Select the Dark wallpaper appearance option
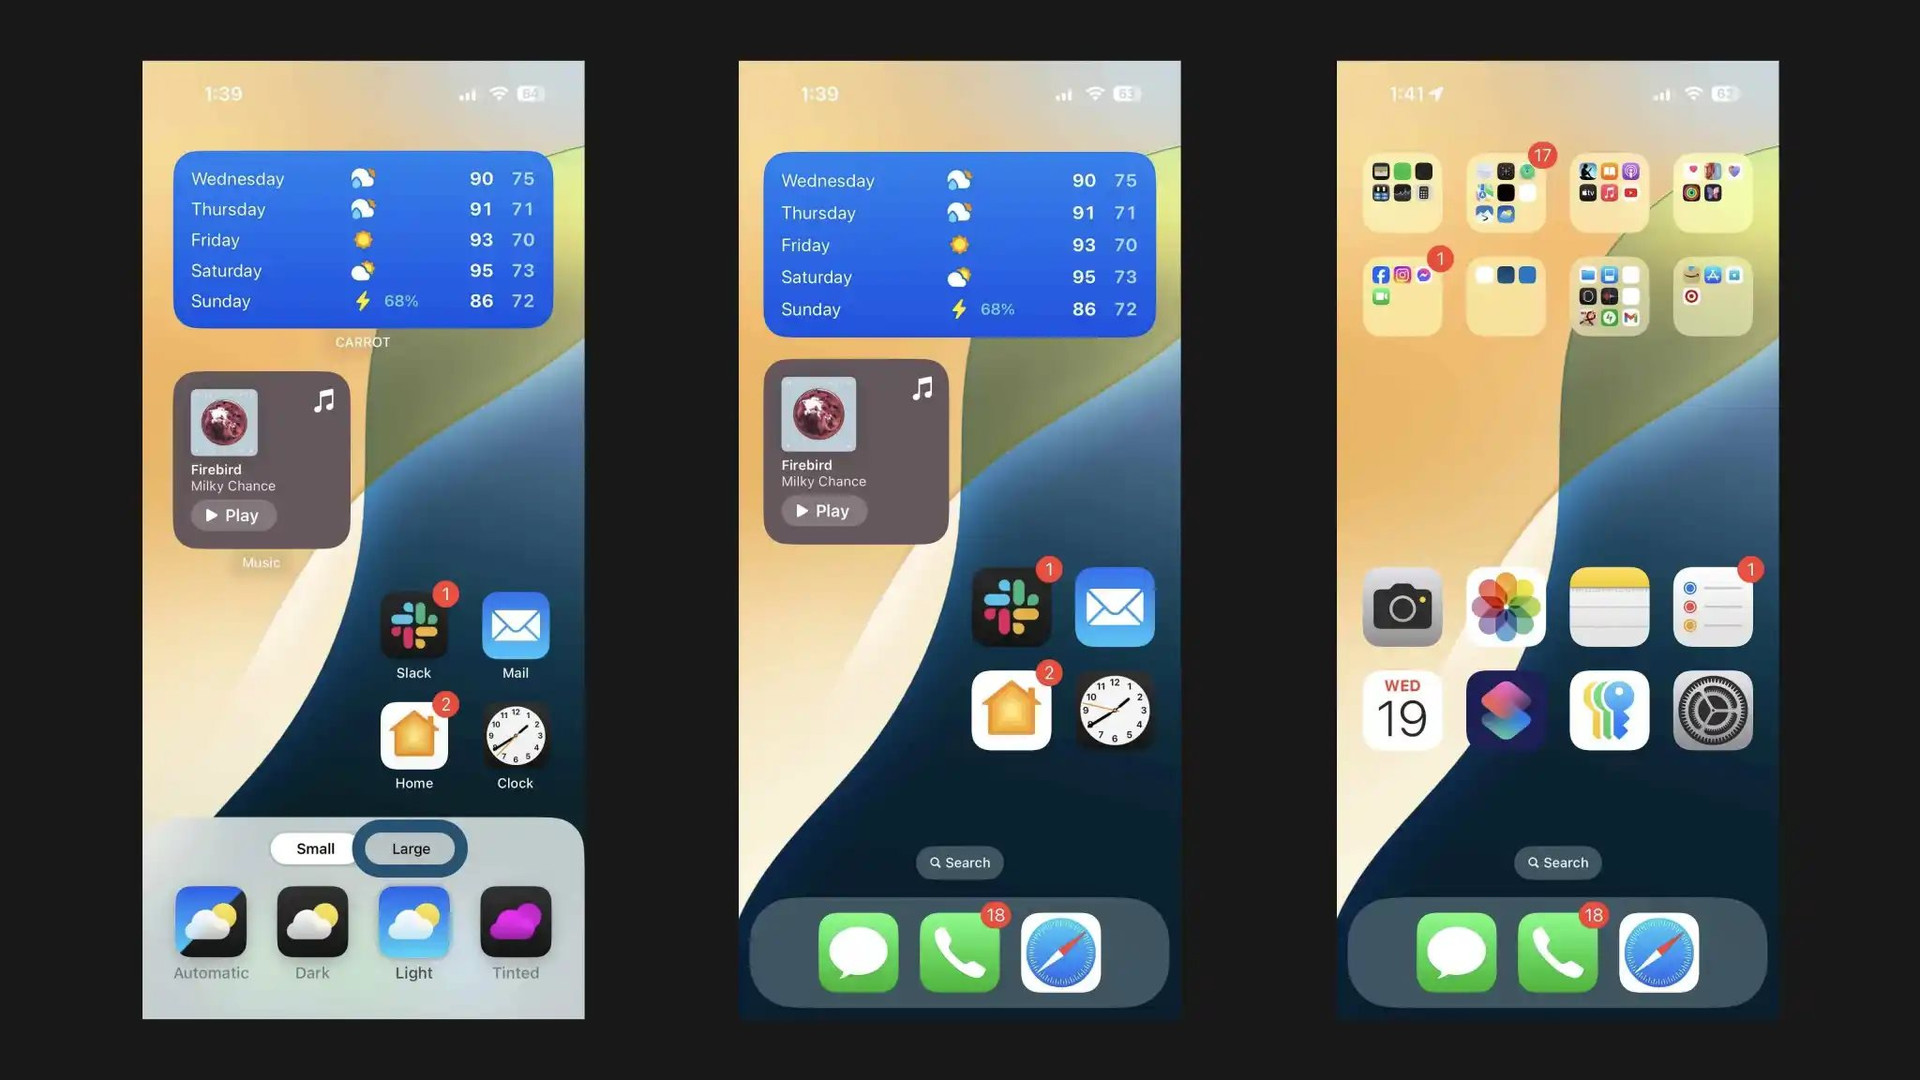1920x1080 pixels. [x=311, y=922]
